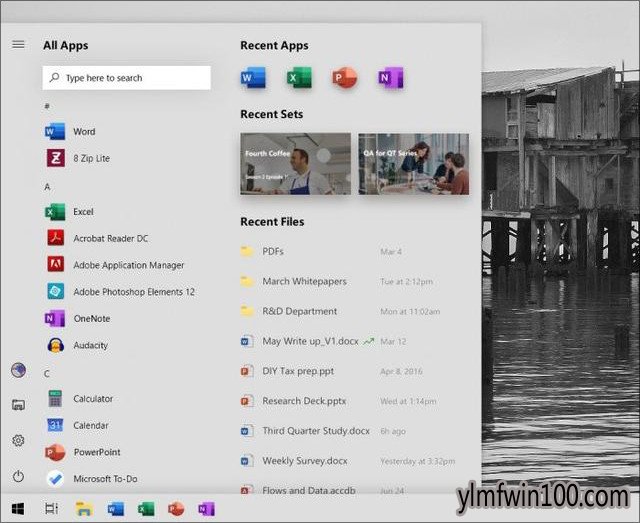The height and width of the screenshot is (523, 640).
Task: Open 8 Zip Lite app
Action: coord(78,158)
